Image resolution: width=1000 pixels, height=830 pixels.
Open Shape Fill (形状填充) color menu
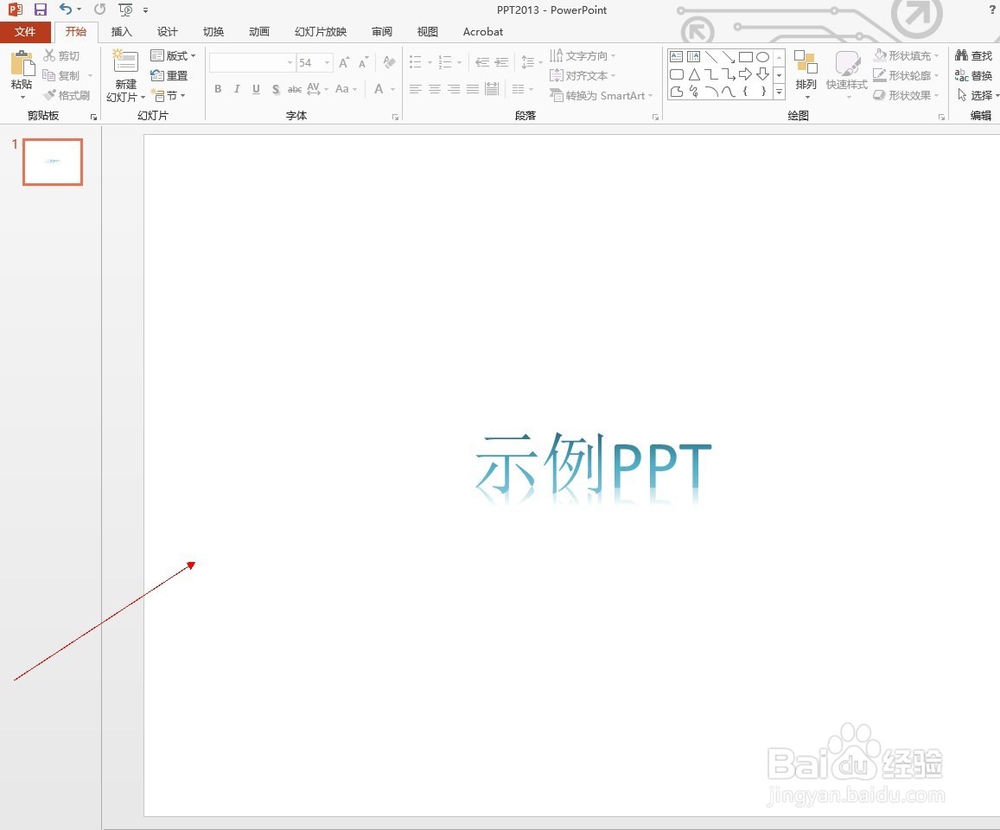click(906, 56)
